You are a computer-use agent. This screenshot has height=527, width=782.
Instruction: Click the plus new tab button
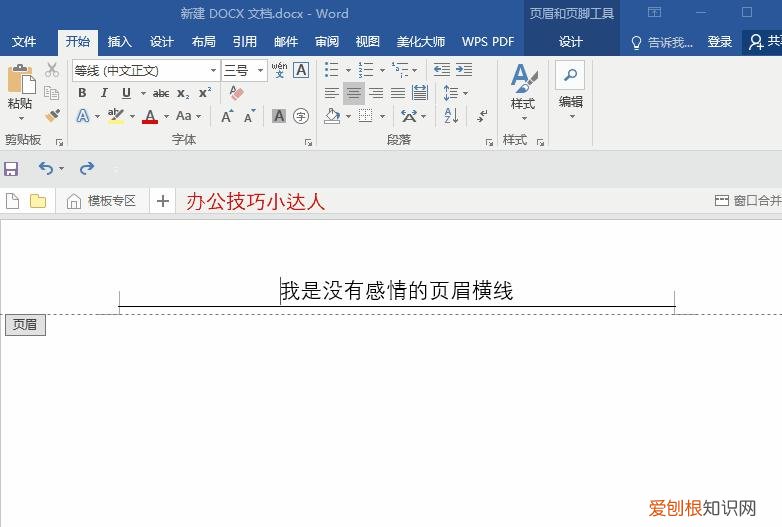point(163,201)
